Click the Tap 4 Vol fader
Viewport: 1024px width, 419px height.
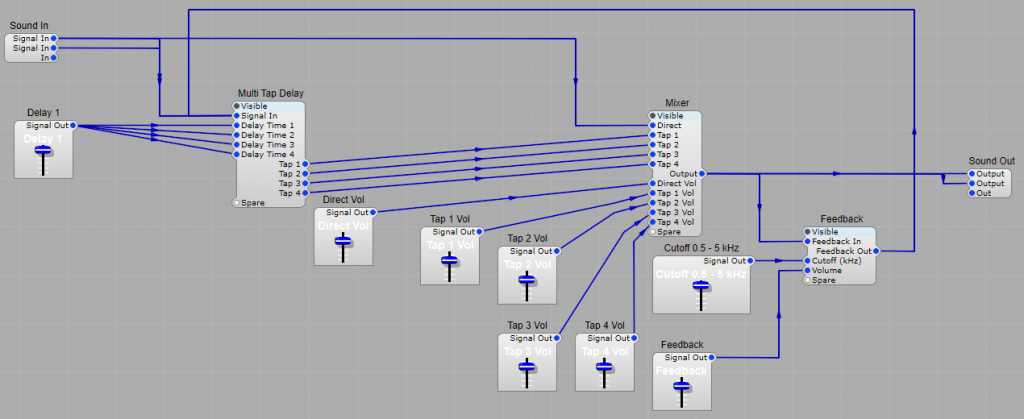604,366
